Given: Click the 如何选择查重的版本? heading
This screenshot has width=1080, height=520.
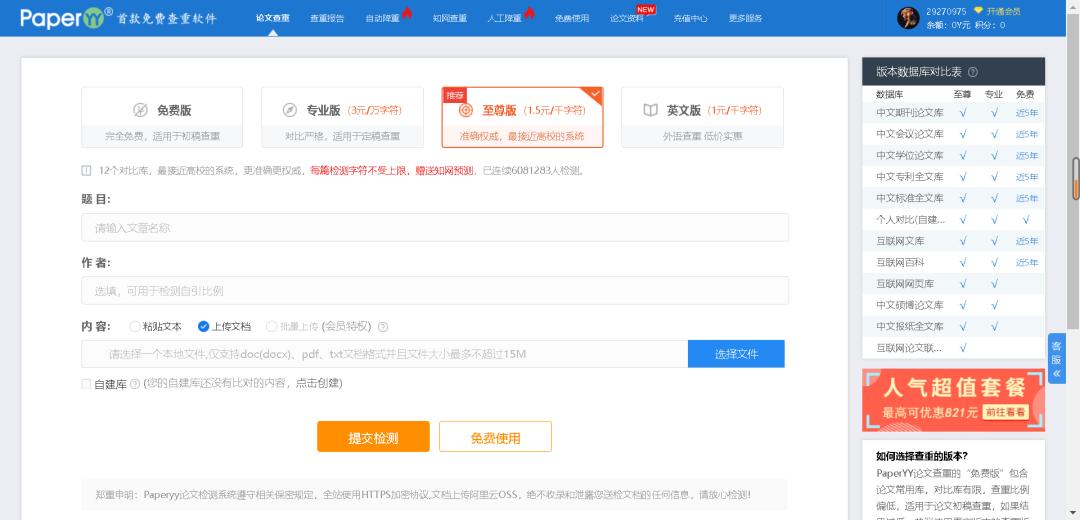Looking at the screenshot, I should 922,456.
